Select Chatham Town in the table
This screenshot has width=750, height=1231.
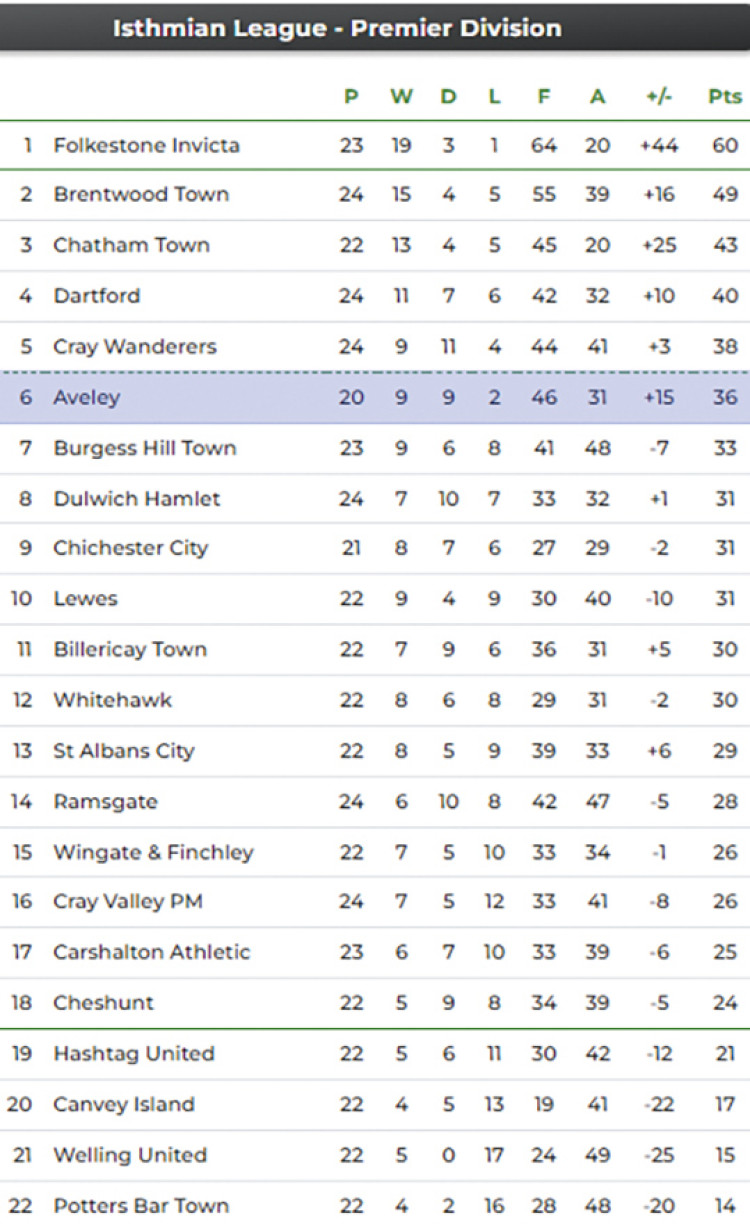131,245
